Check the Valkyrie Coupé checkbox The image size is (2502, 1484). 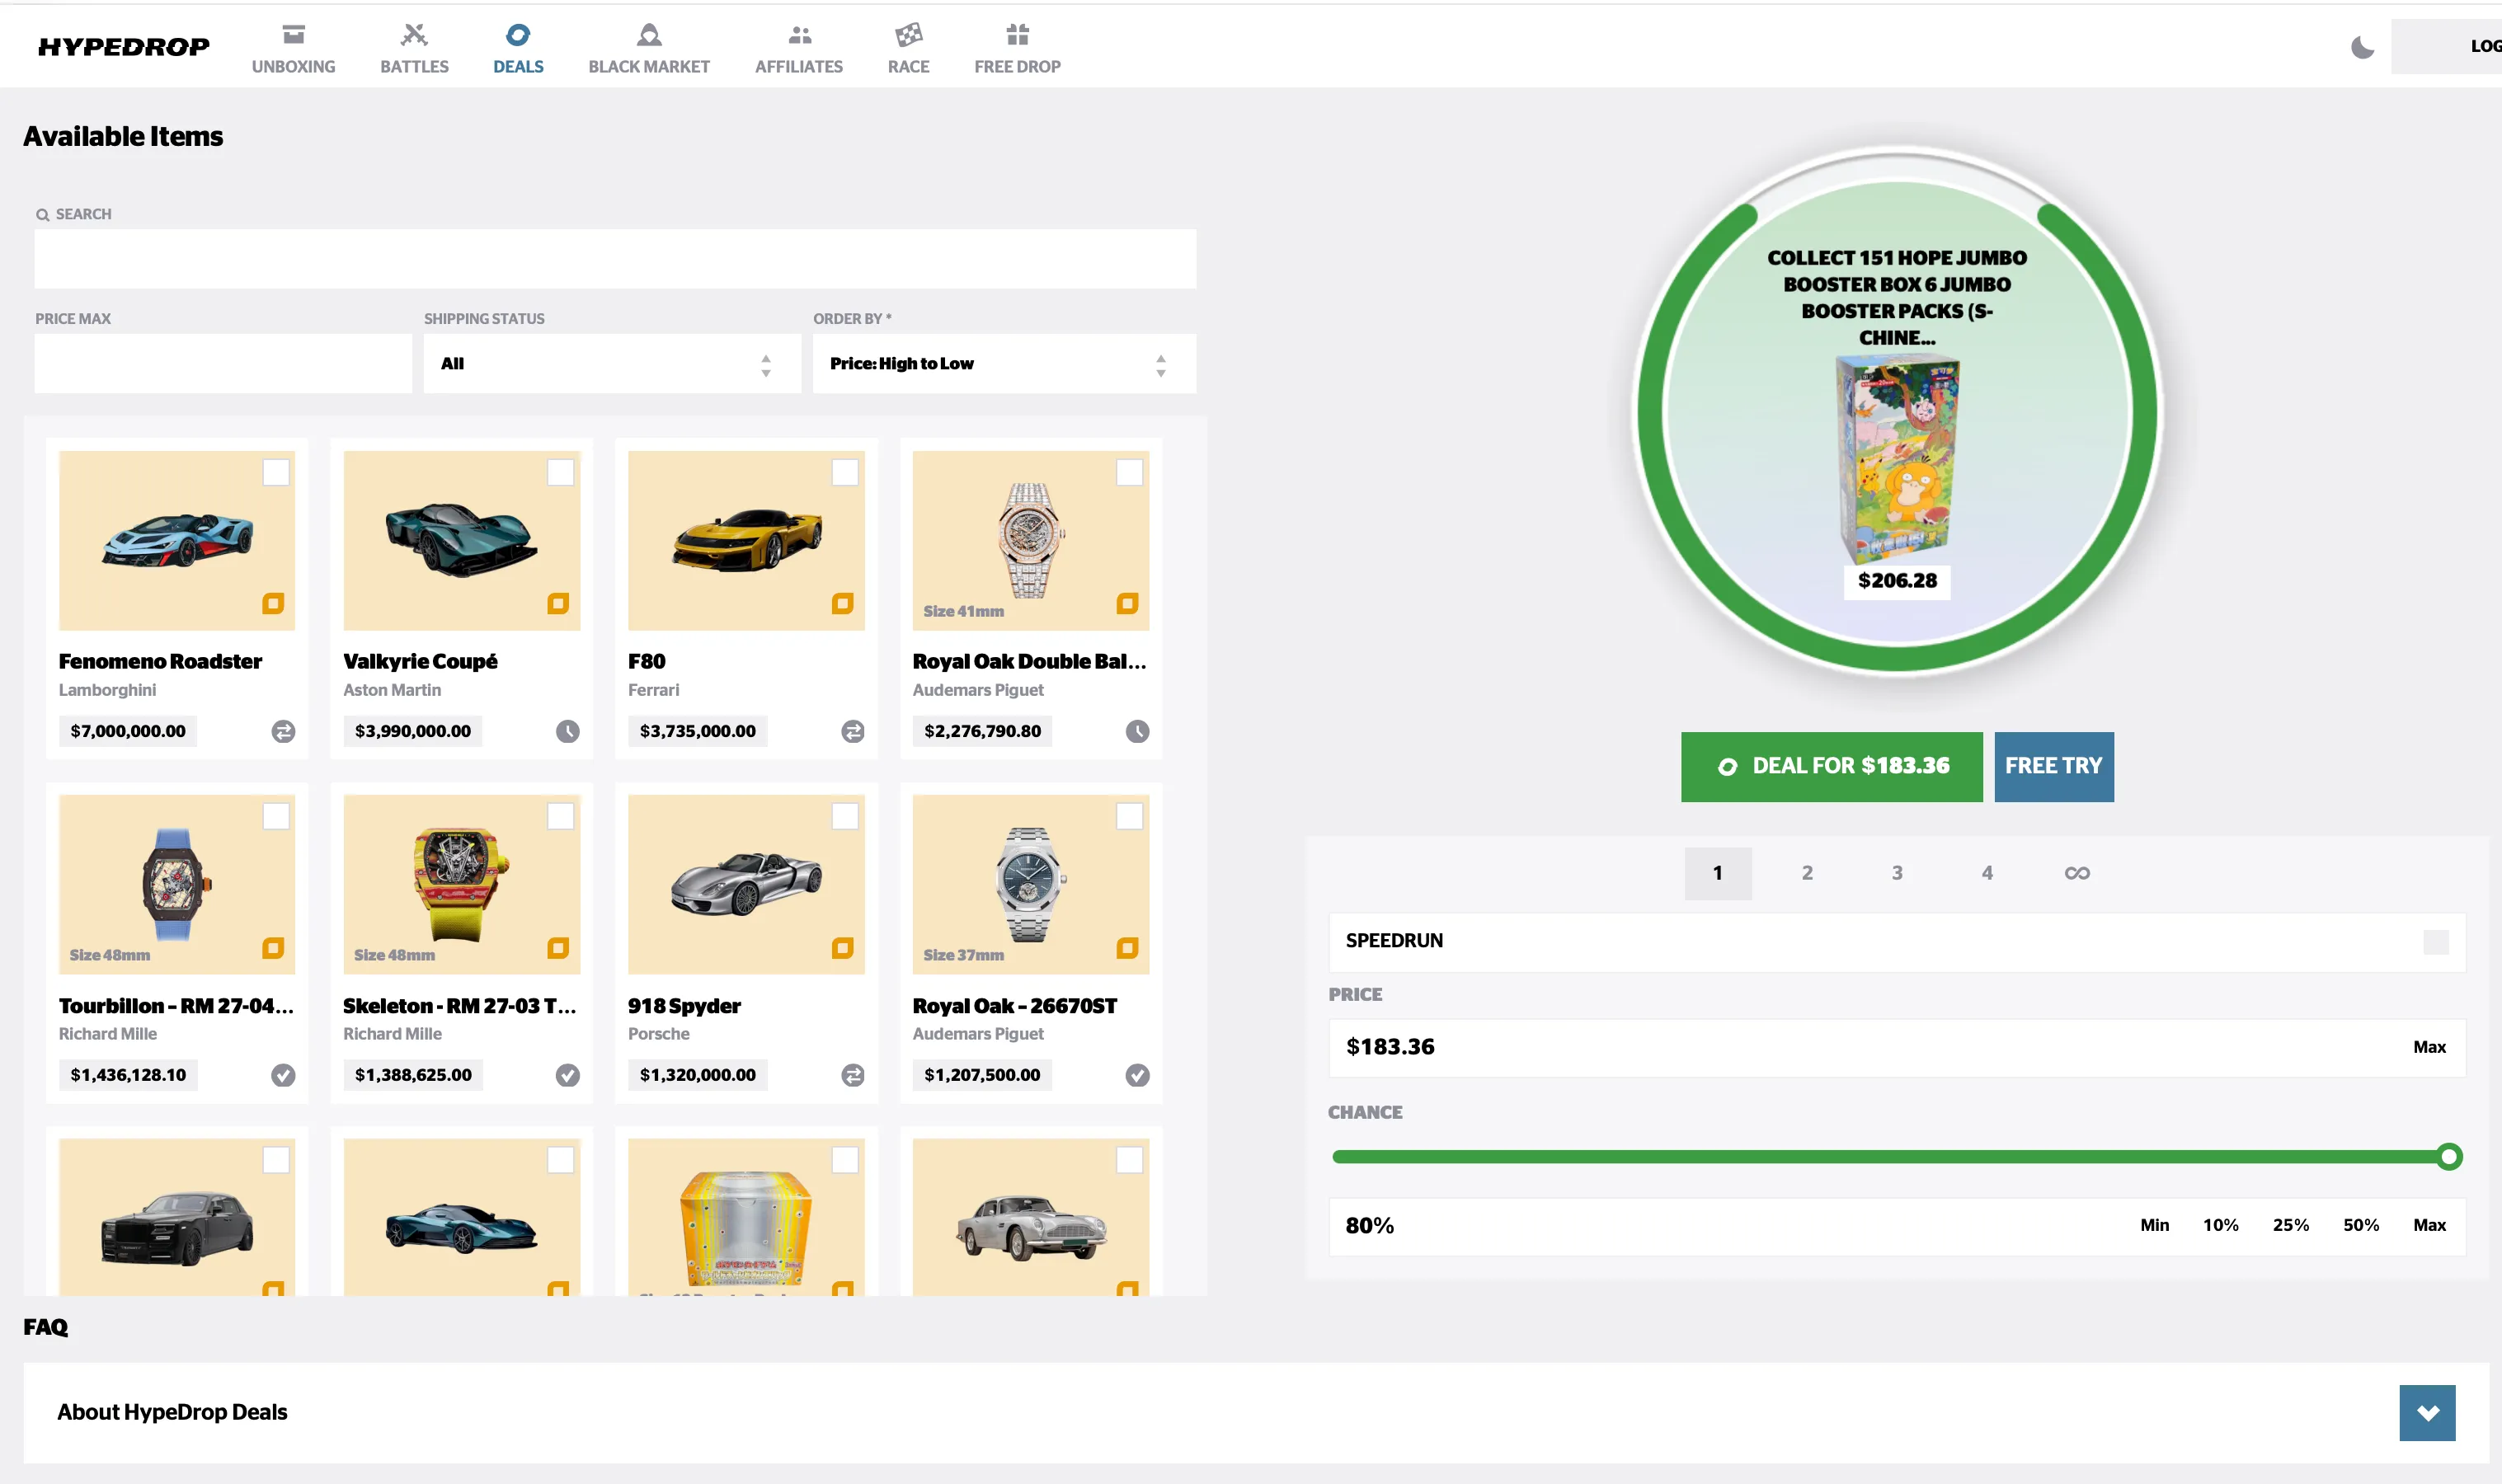pos(561,472)
